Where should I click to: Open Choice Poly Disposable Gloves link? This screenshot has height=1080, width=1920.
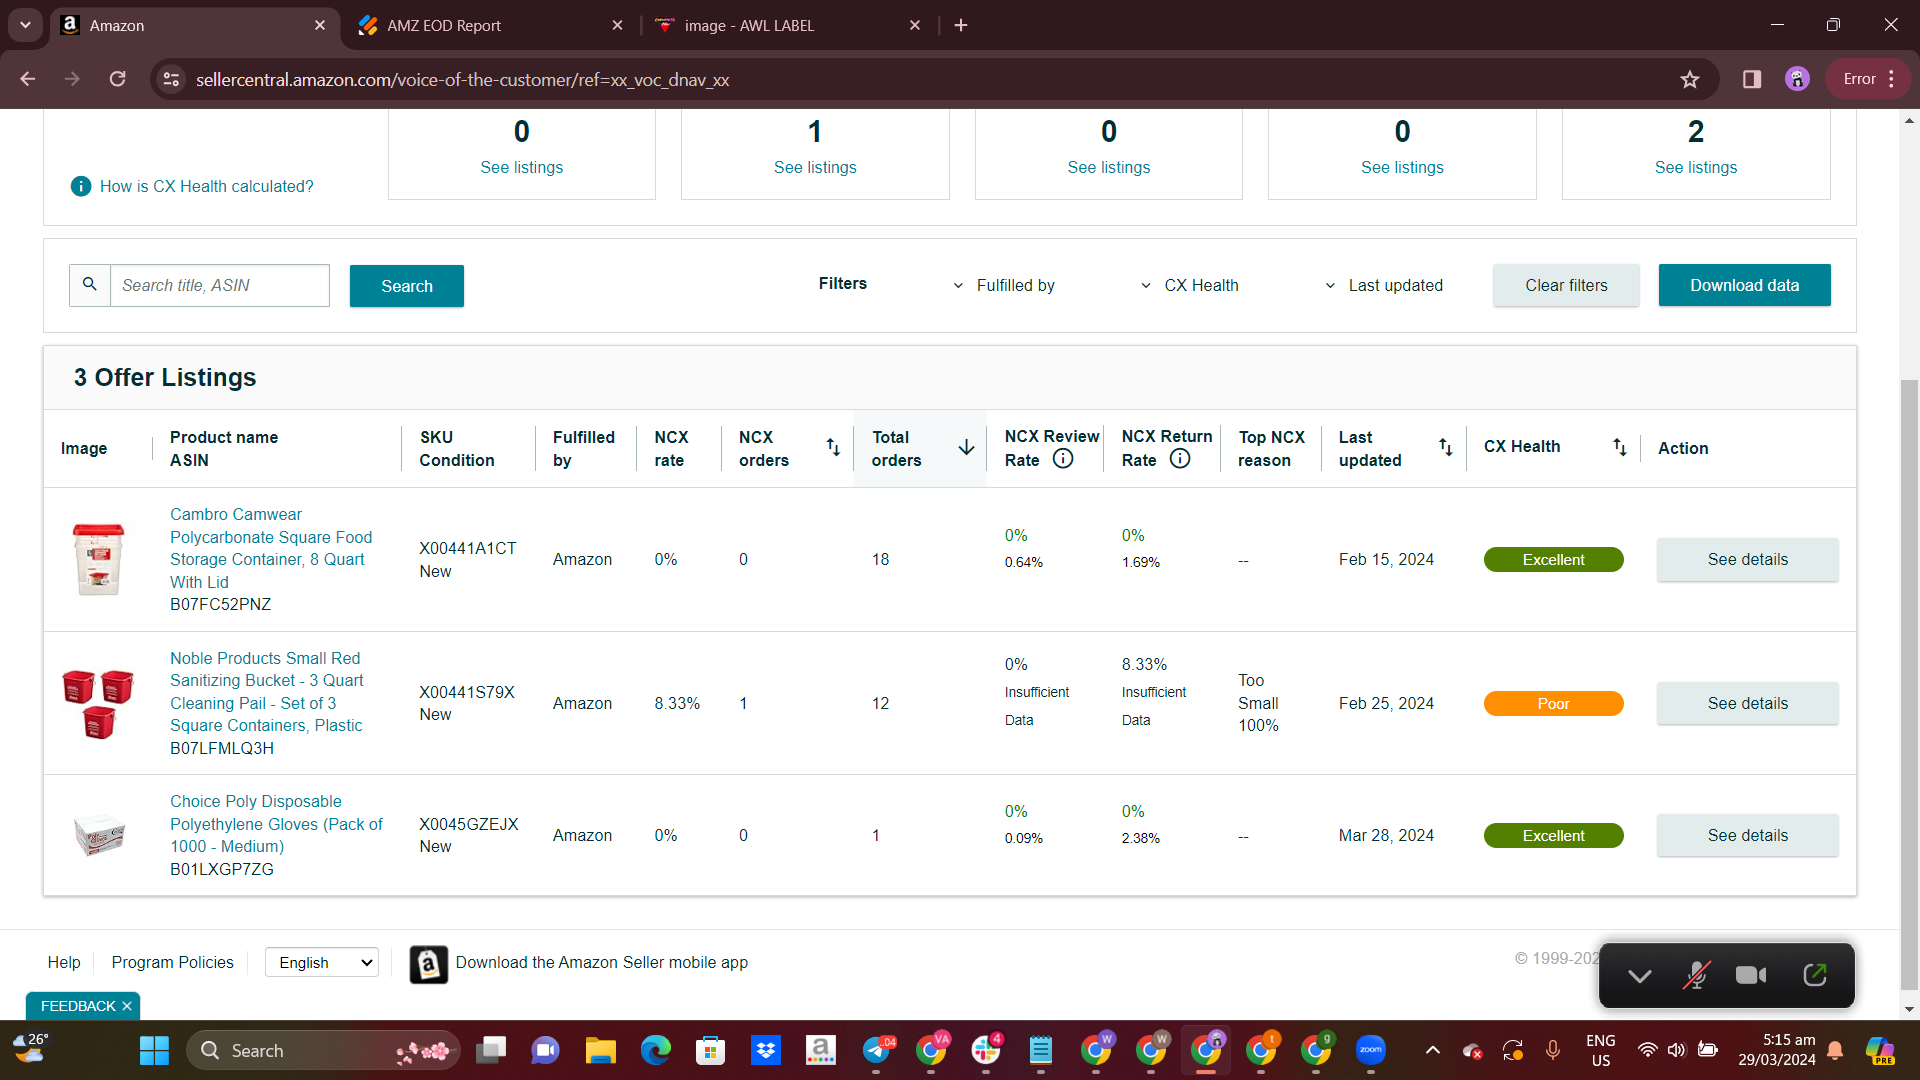click(x=276, y=824)
